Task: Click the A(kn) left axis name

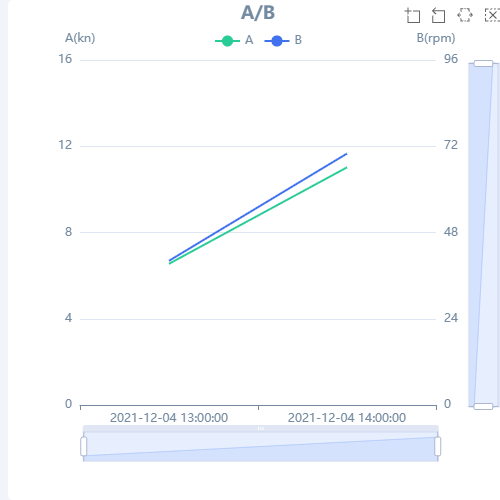Action: 80,38
